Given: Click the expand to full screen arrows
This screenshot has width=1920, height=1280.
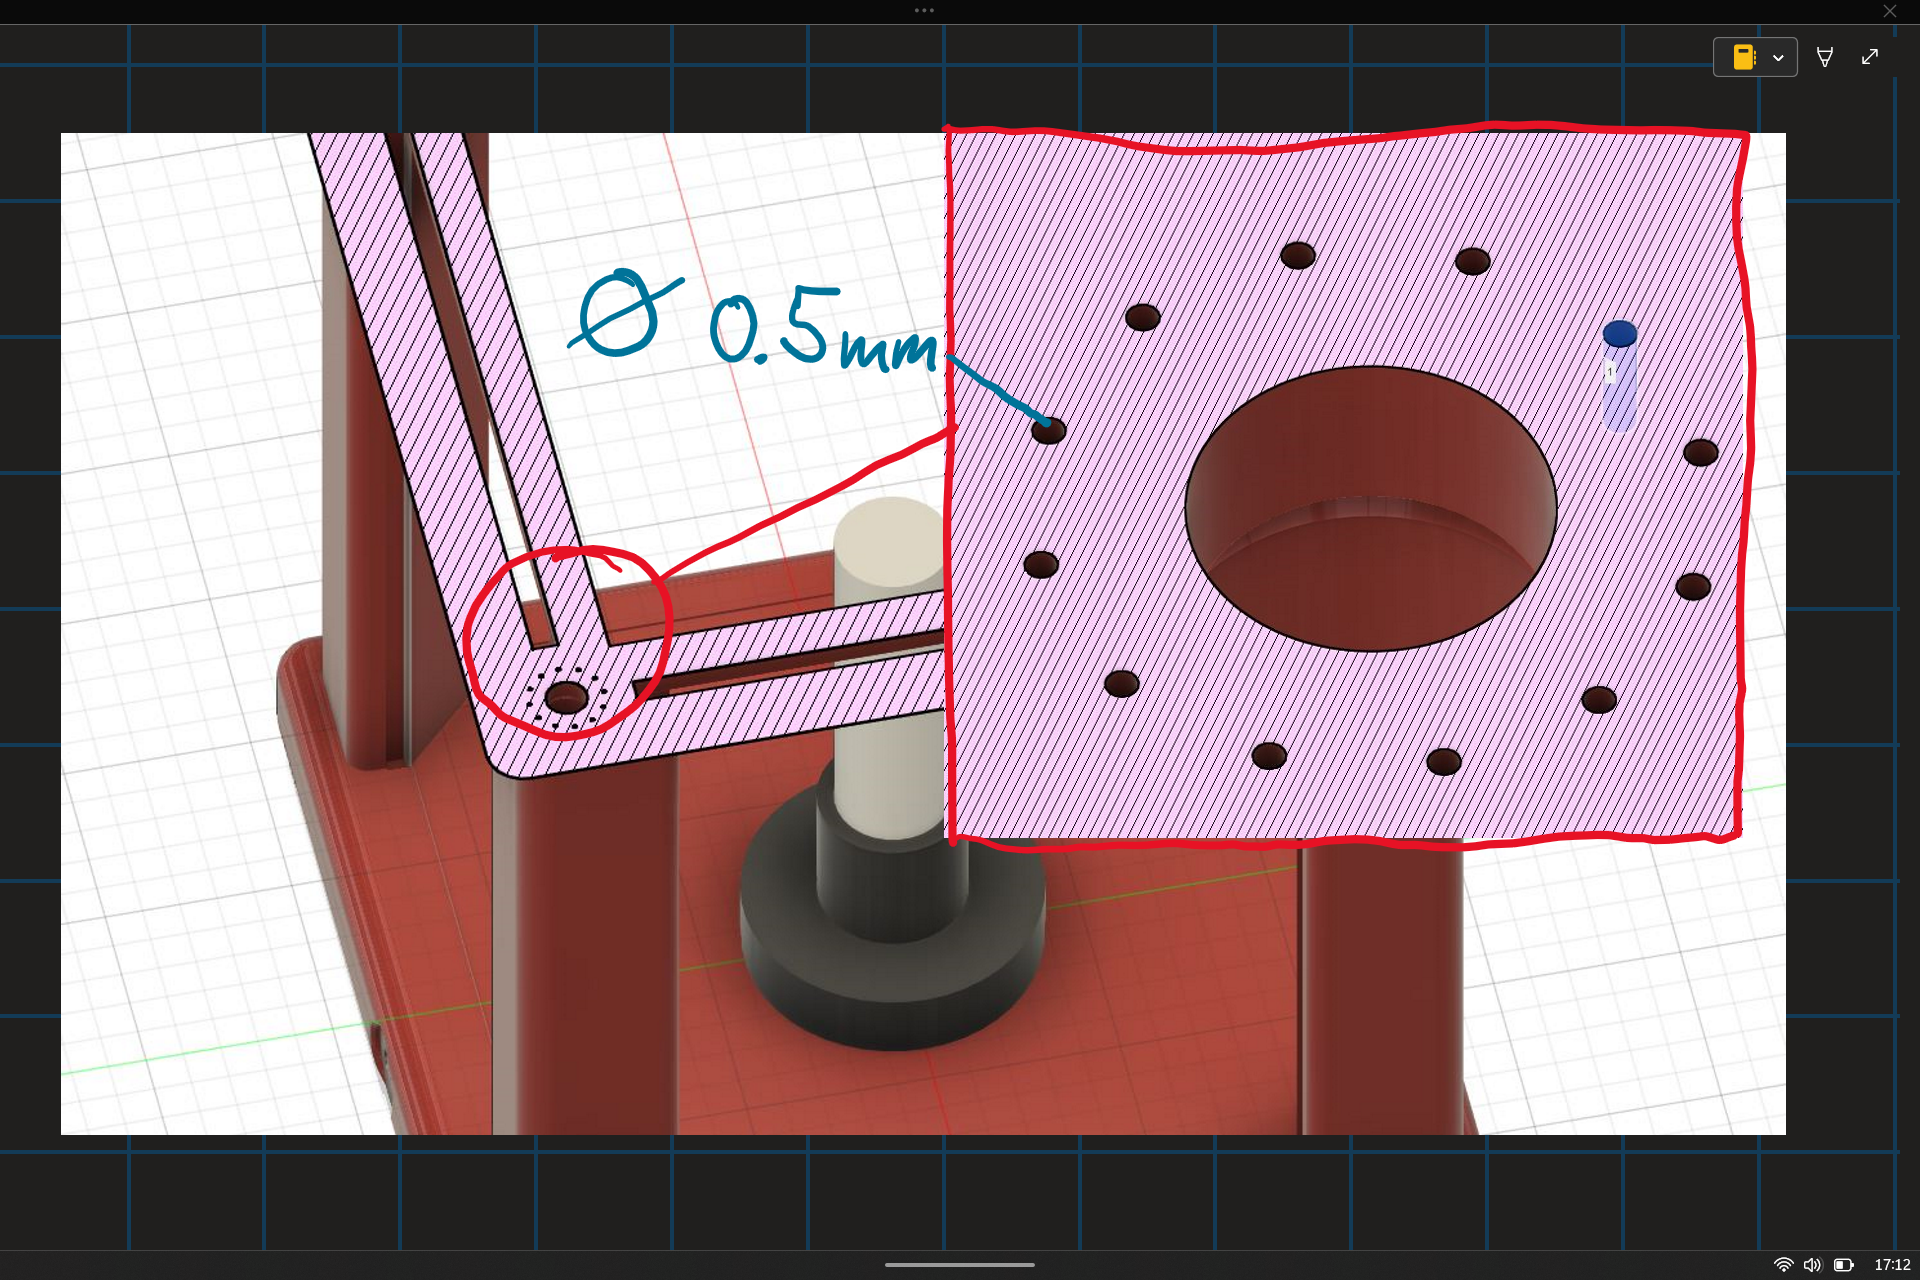Looking at the screenshot, I should tap(1870, 57).
